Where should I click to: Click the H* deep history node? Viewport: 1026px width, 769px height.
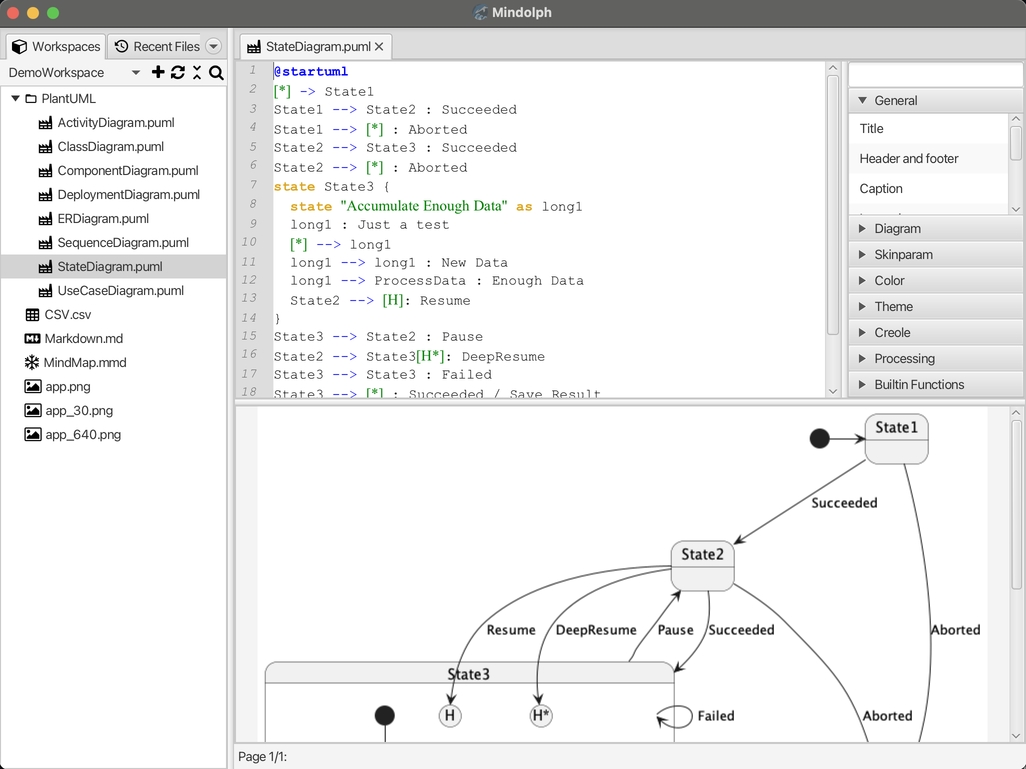(541, 715)
